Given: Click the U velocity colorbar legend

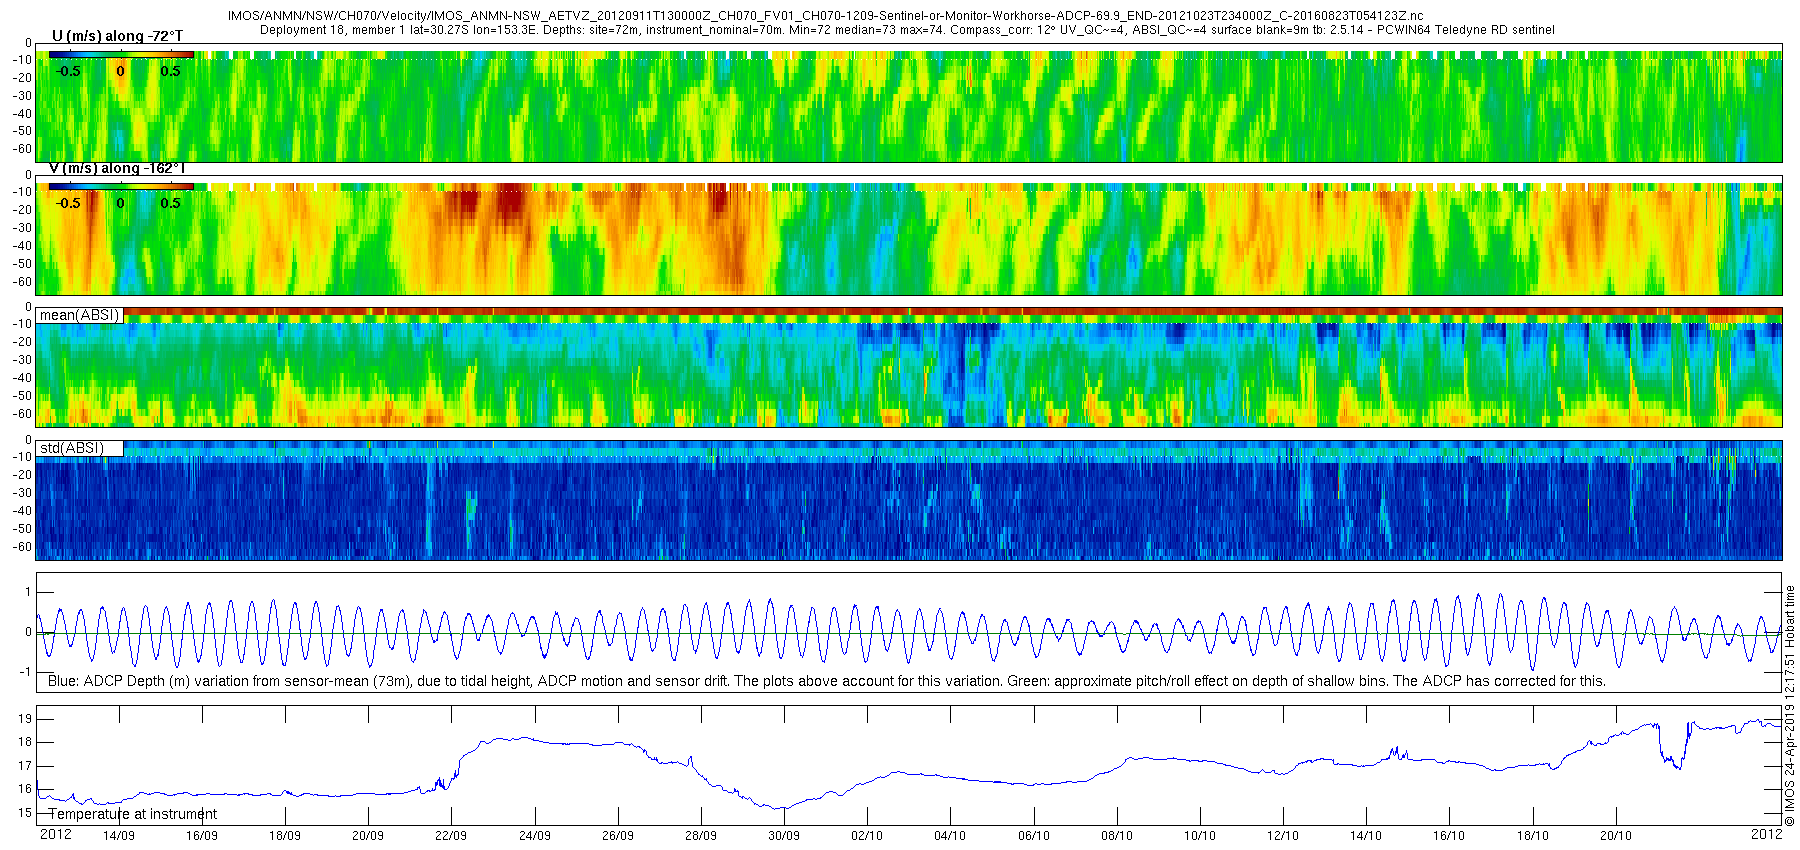Looking at the screenshot, I should [x=121, y=54].
